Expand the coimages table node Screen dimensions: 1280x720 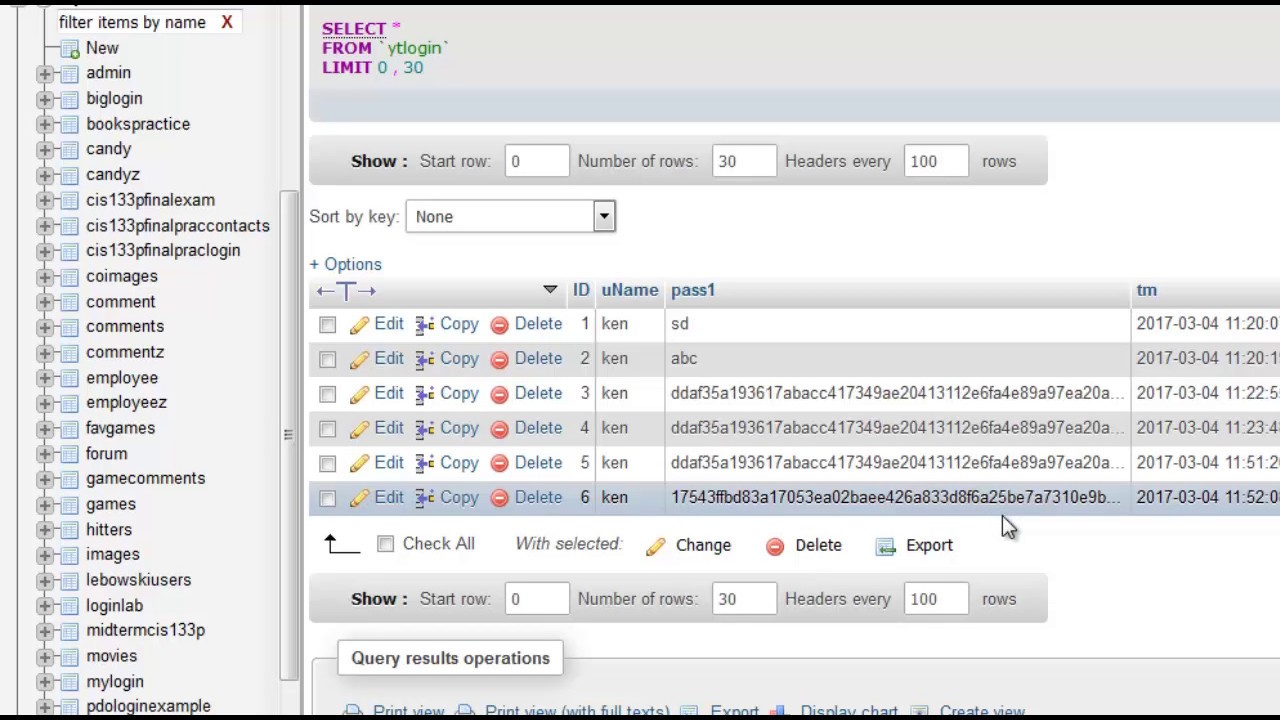point(45,276)
